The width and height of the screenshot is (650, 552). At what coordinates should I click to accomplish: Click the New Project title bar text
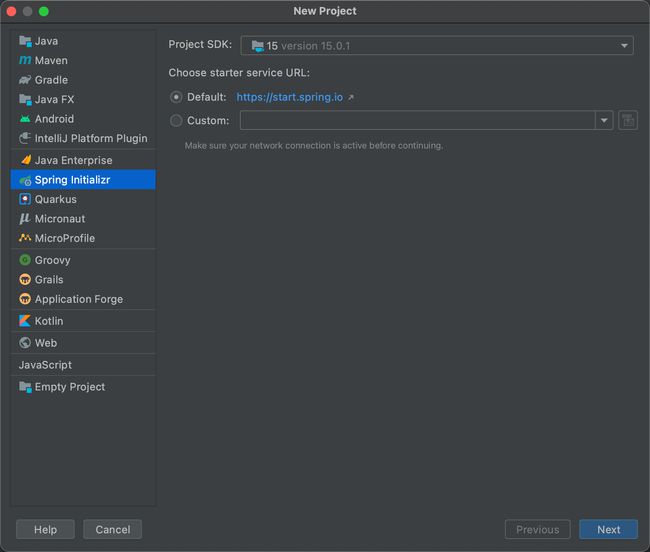pos(325,11)
